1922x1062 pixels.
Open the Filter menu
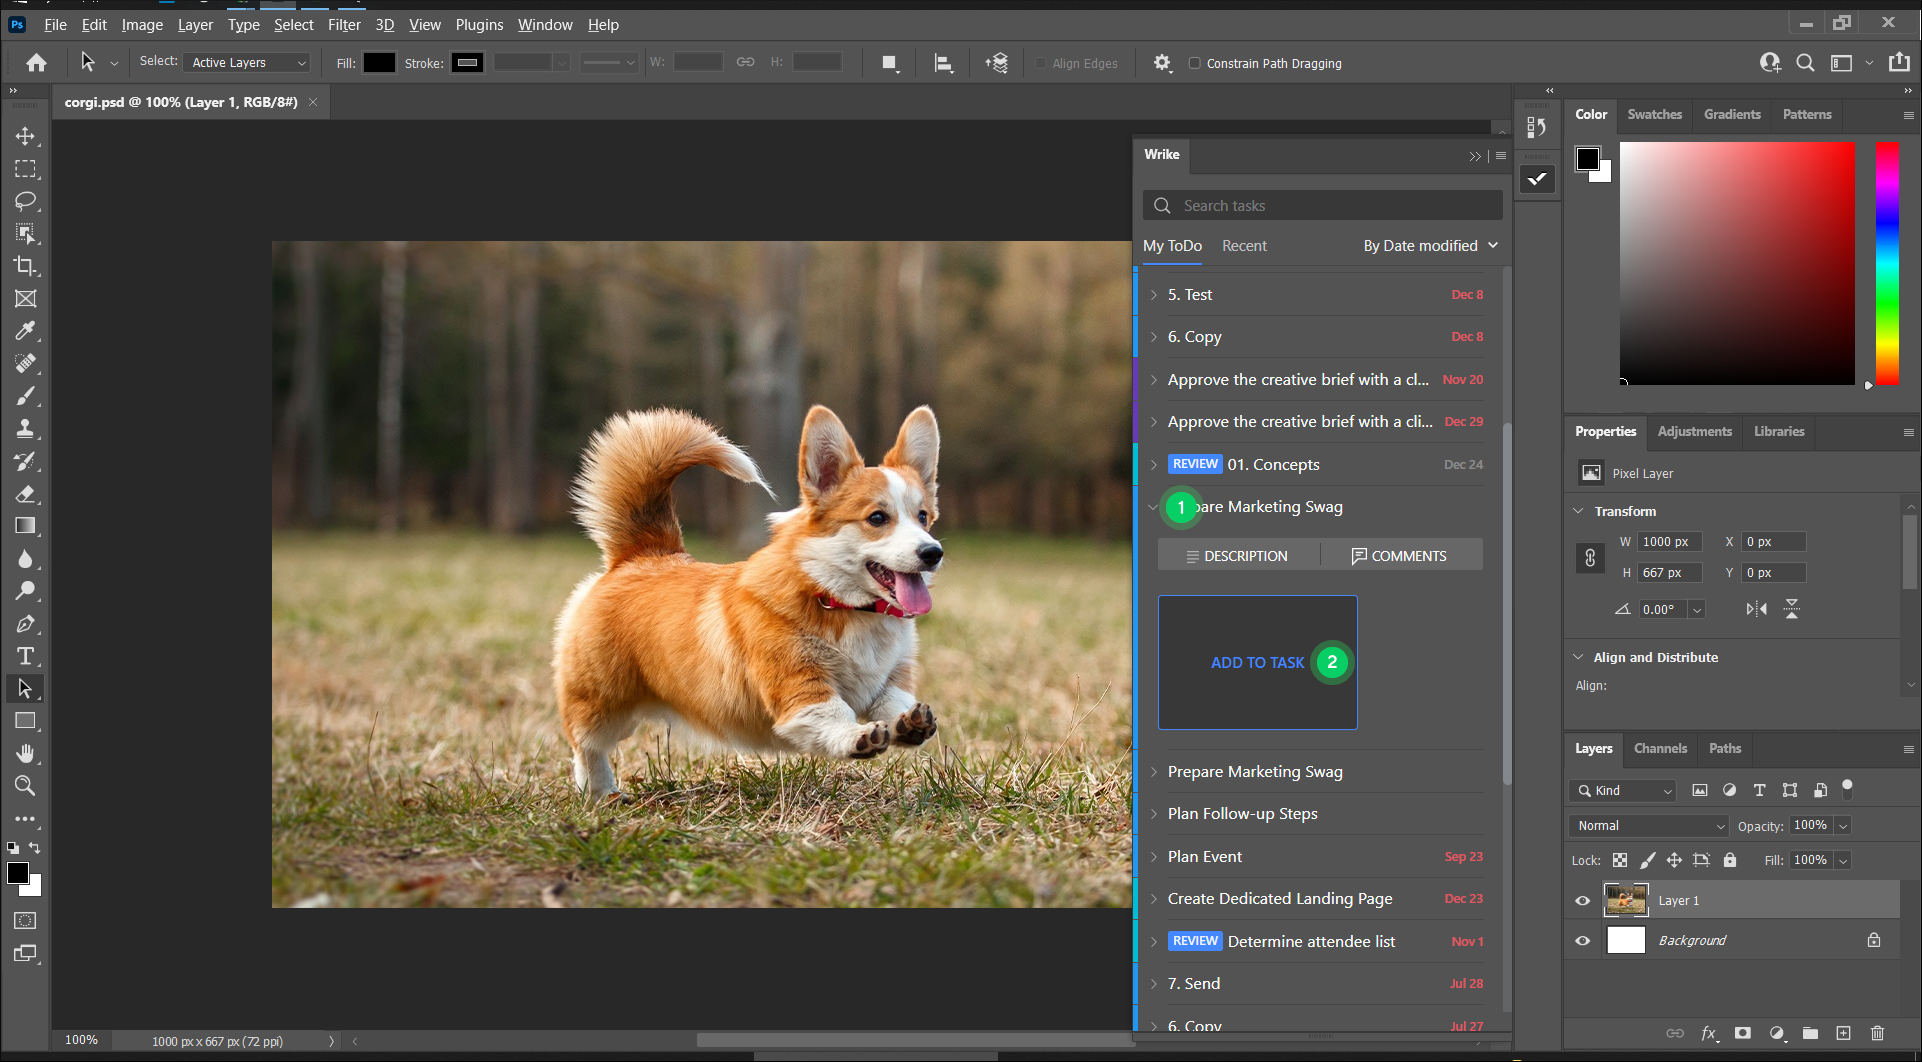click(x=344, y=24)
